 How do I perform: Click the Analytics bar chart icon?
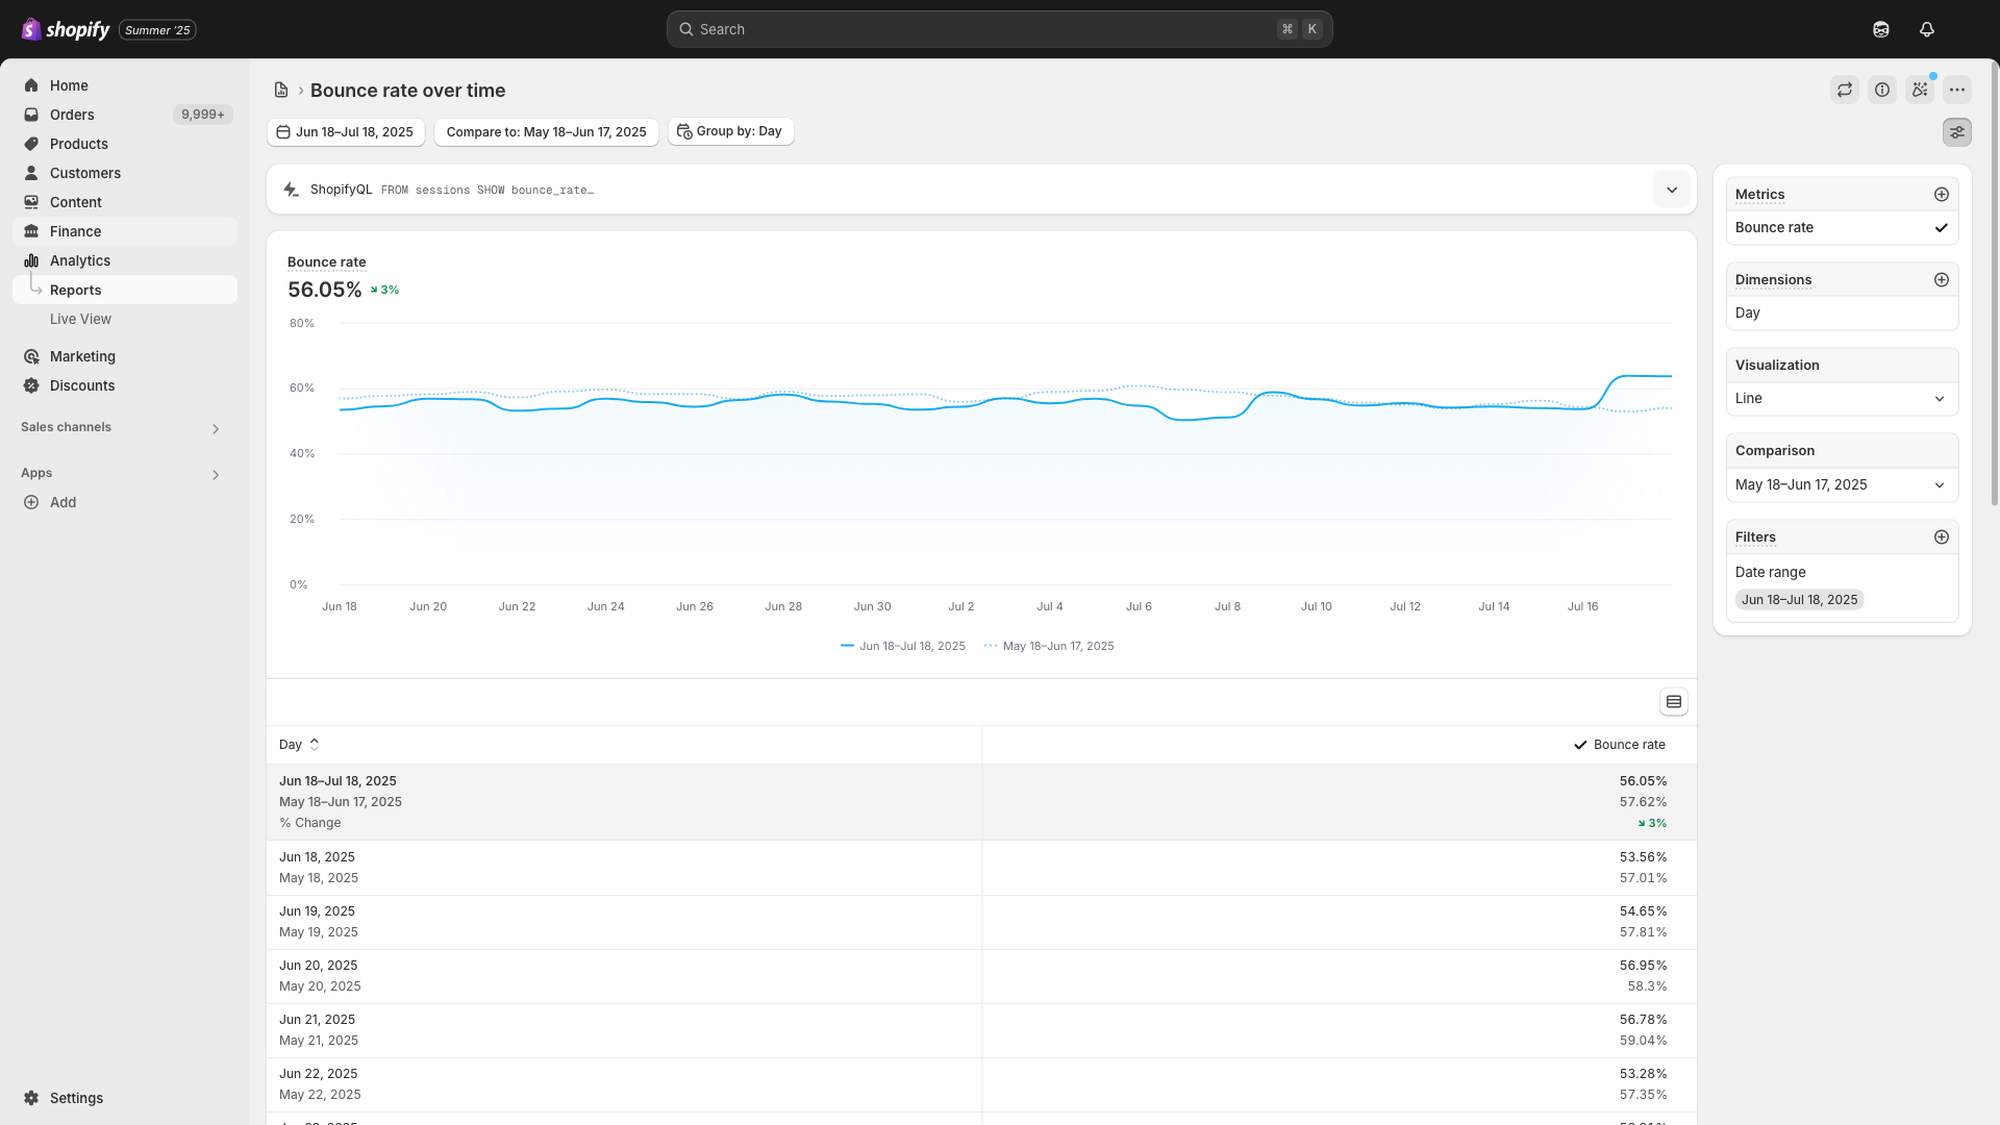click(31, 260)
